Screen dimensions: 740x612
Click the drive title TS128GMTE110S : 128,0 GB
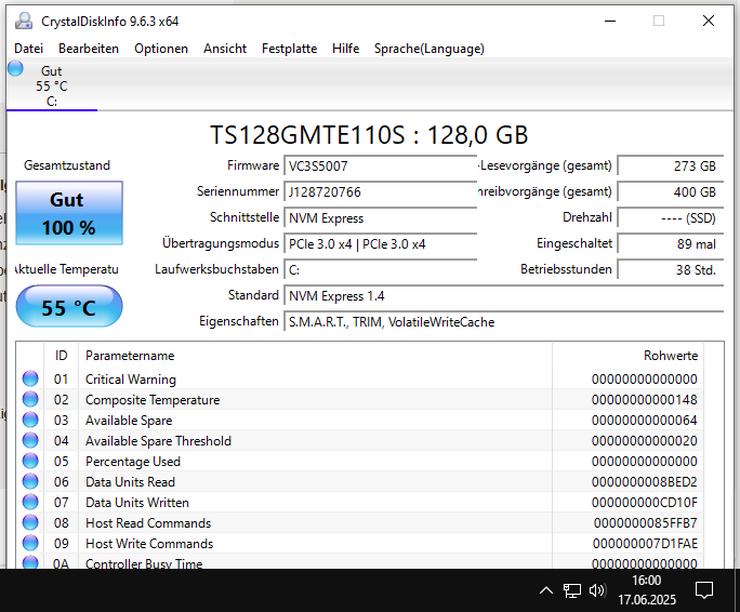(x=369, y=135)
